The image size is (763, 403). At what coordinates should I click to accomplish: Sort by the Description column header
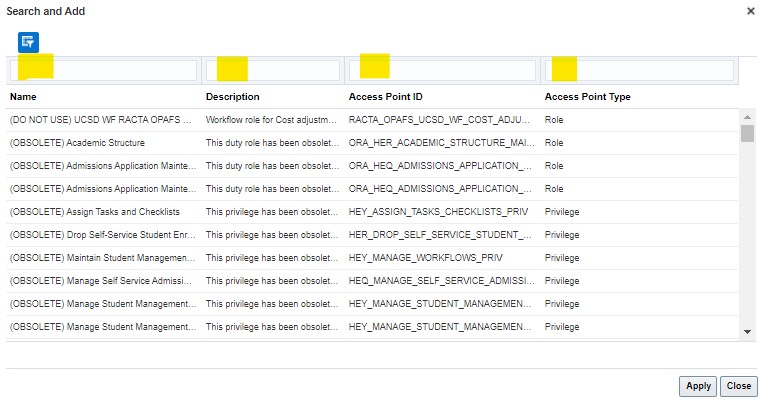click(x=232, y=97)
